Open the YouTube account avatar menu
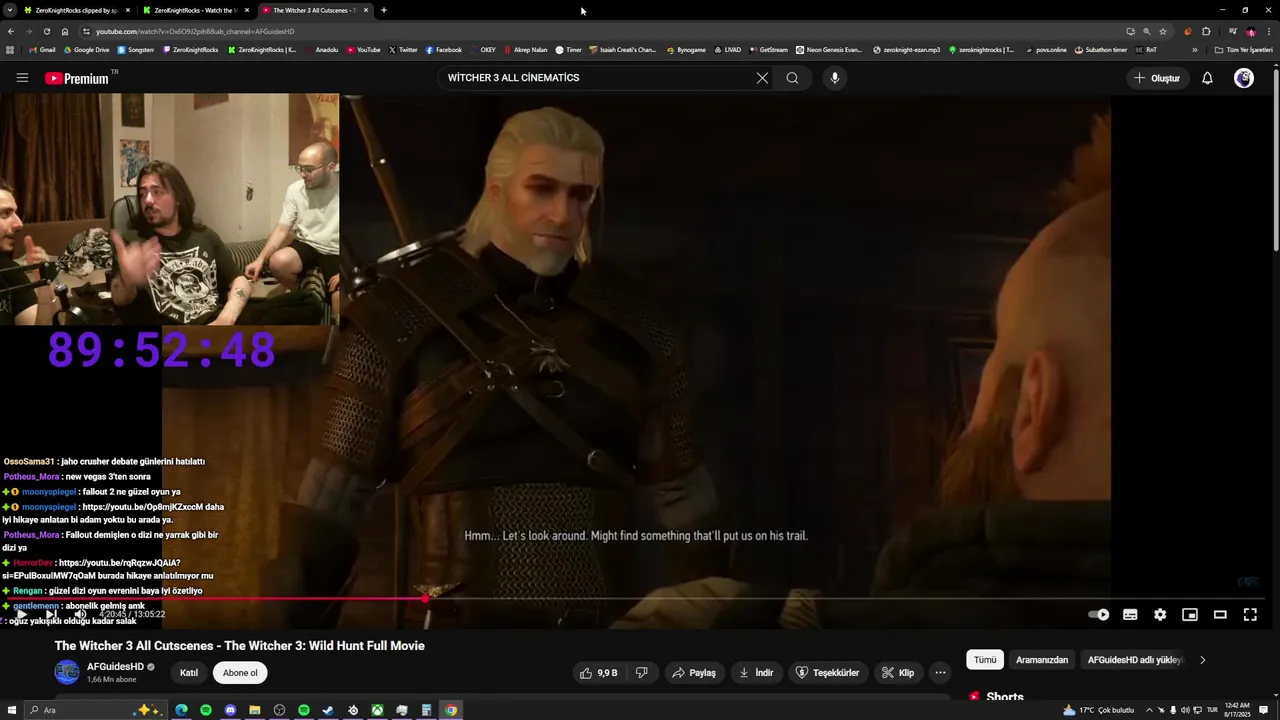 [x=1244, y=78]
